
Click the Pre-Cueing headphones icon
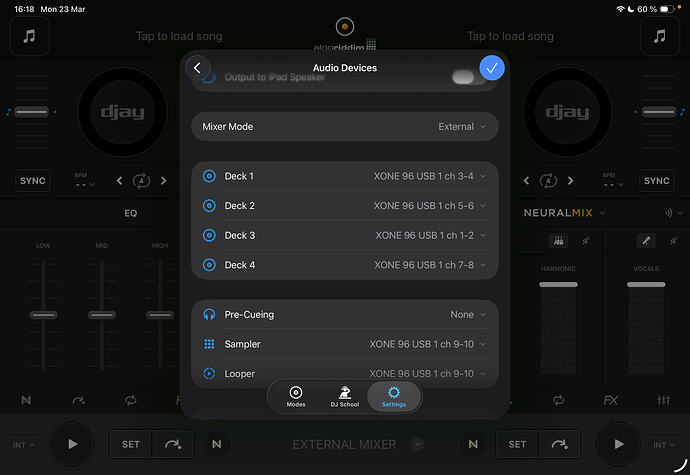(209, 315)
